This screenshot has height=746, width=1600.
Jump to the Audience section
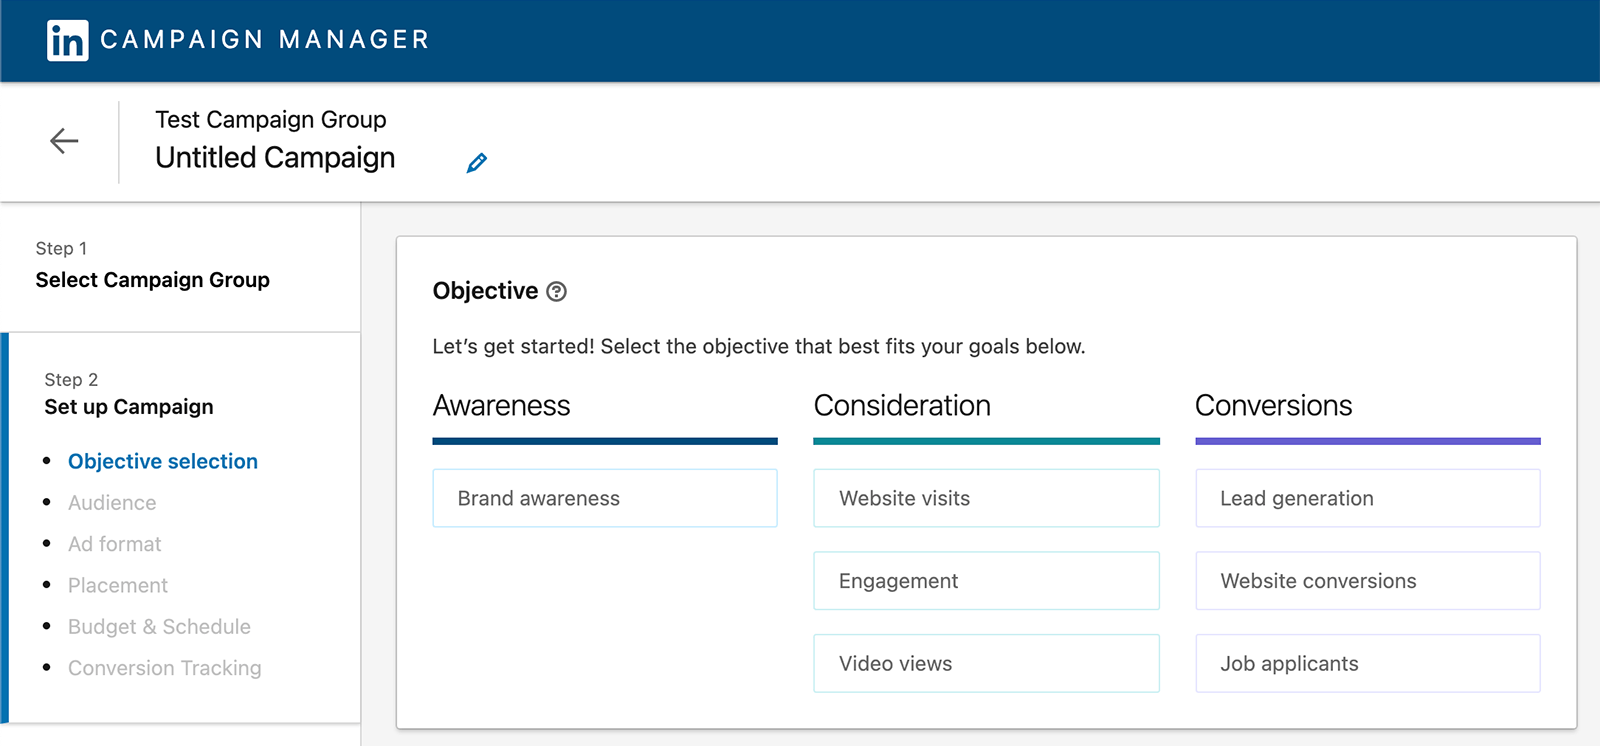tap(112, 503)
